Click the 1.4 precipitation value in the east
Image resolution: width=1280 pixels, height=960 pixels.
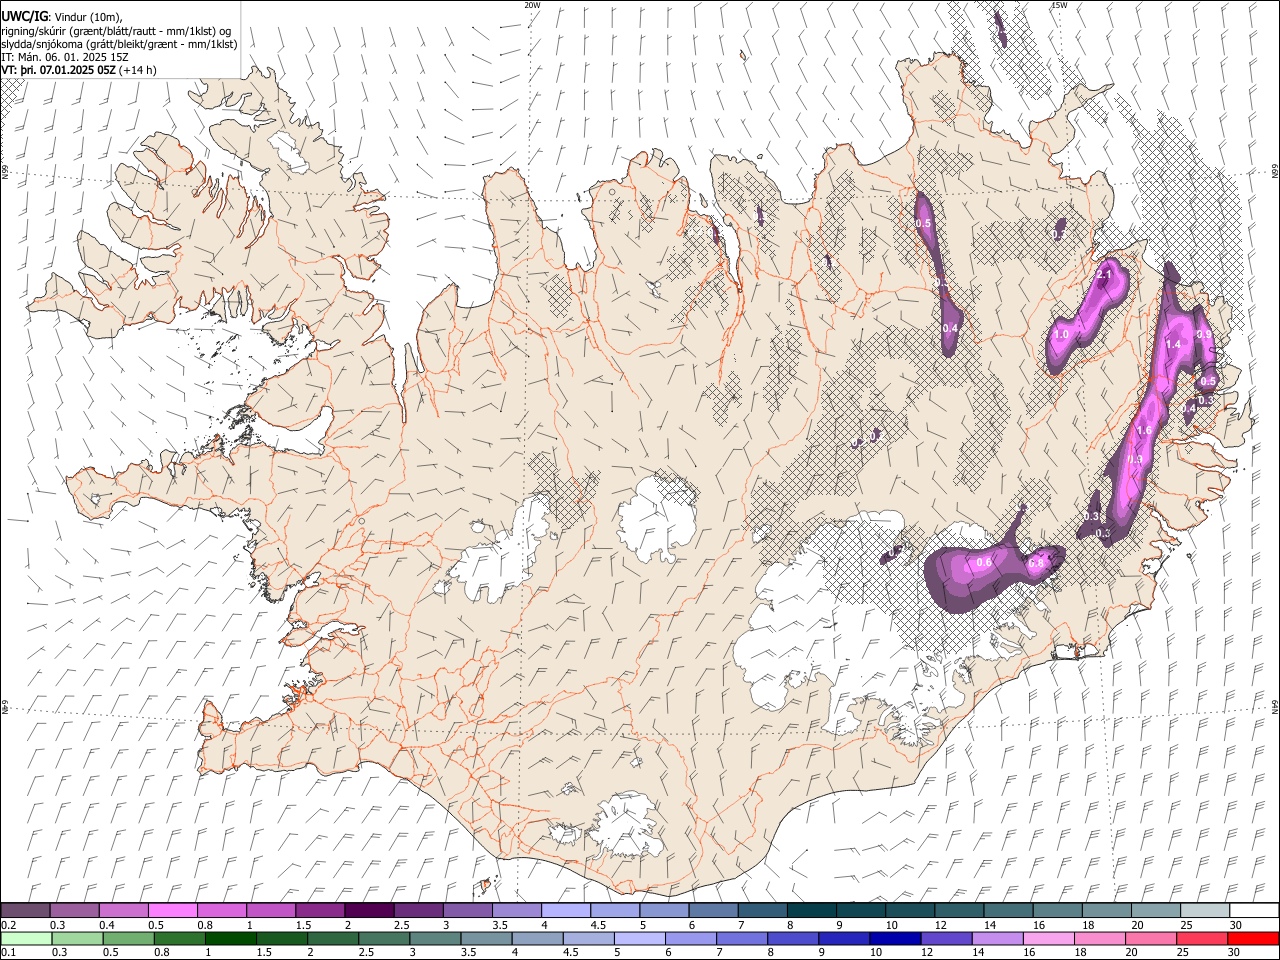[1174, 344]
